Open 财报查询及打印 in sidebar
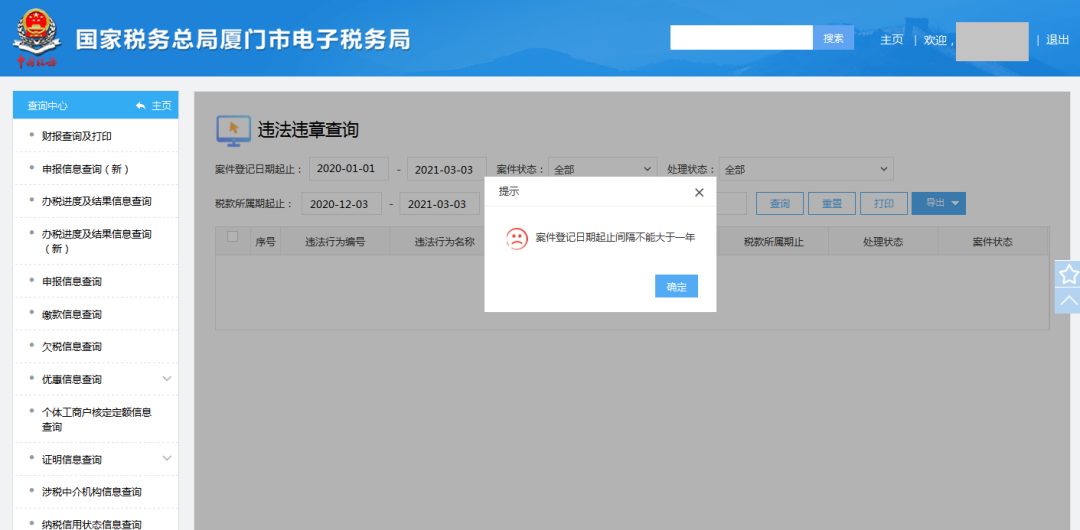Viewport: 1080px width, 530px height. point(77,136)
